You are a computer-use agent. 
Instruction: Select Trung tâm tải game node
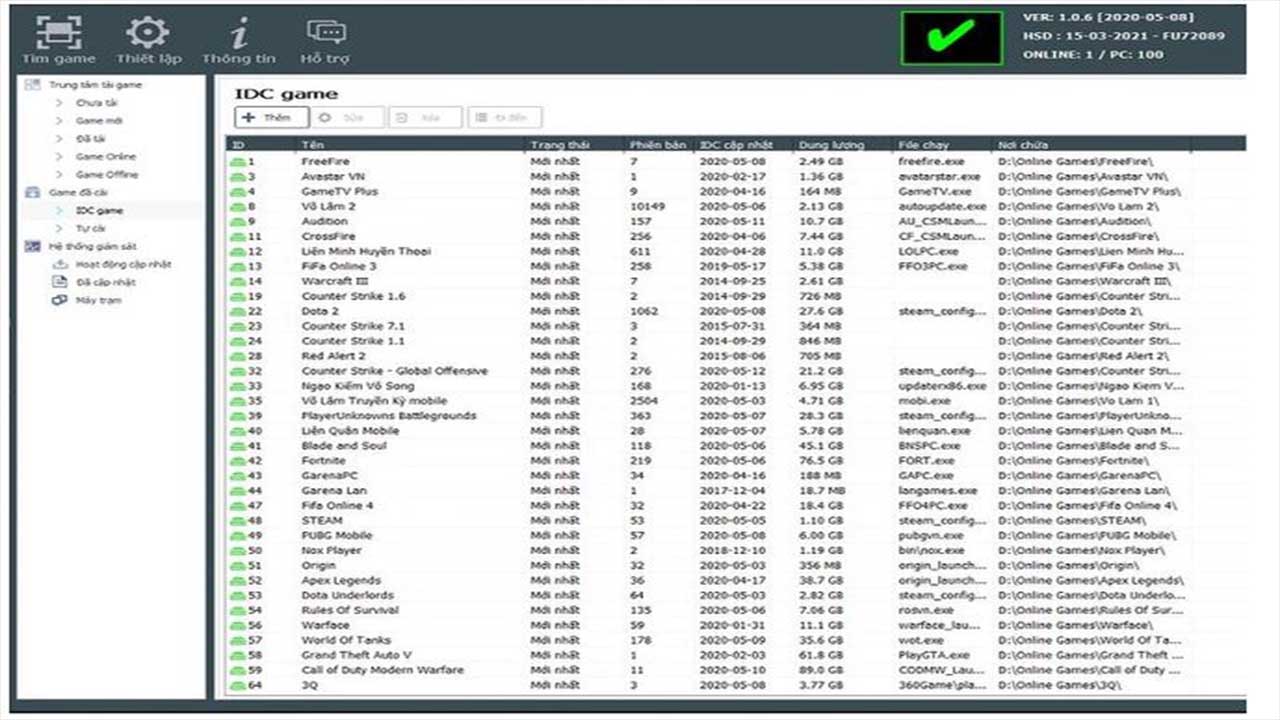point(95,85)
